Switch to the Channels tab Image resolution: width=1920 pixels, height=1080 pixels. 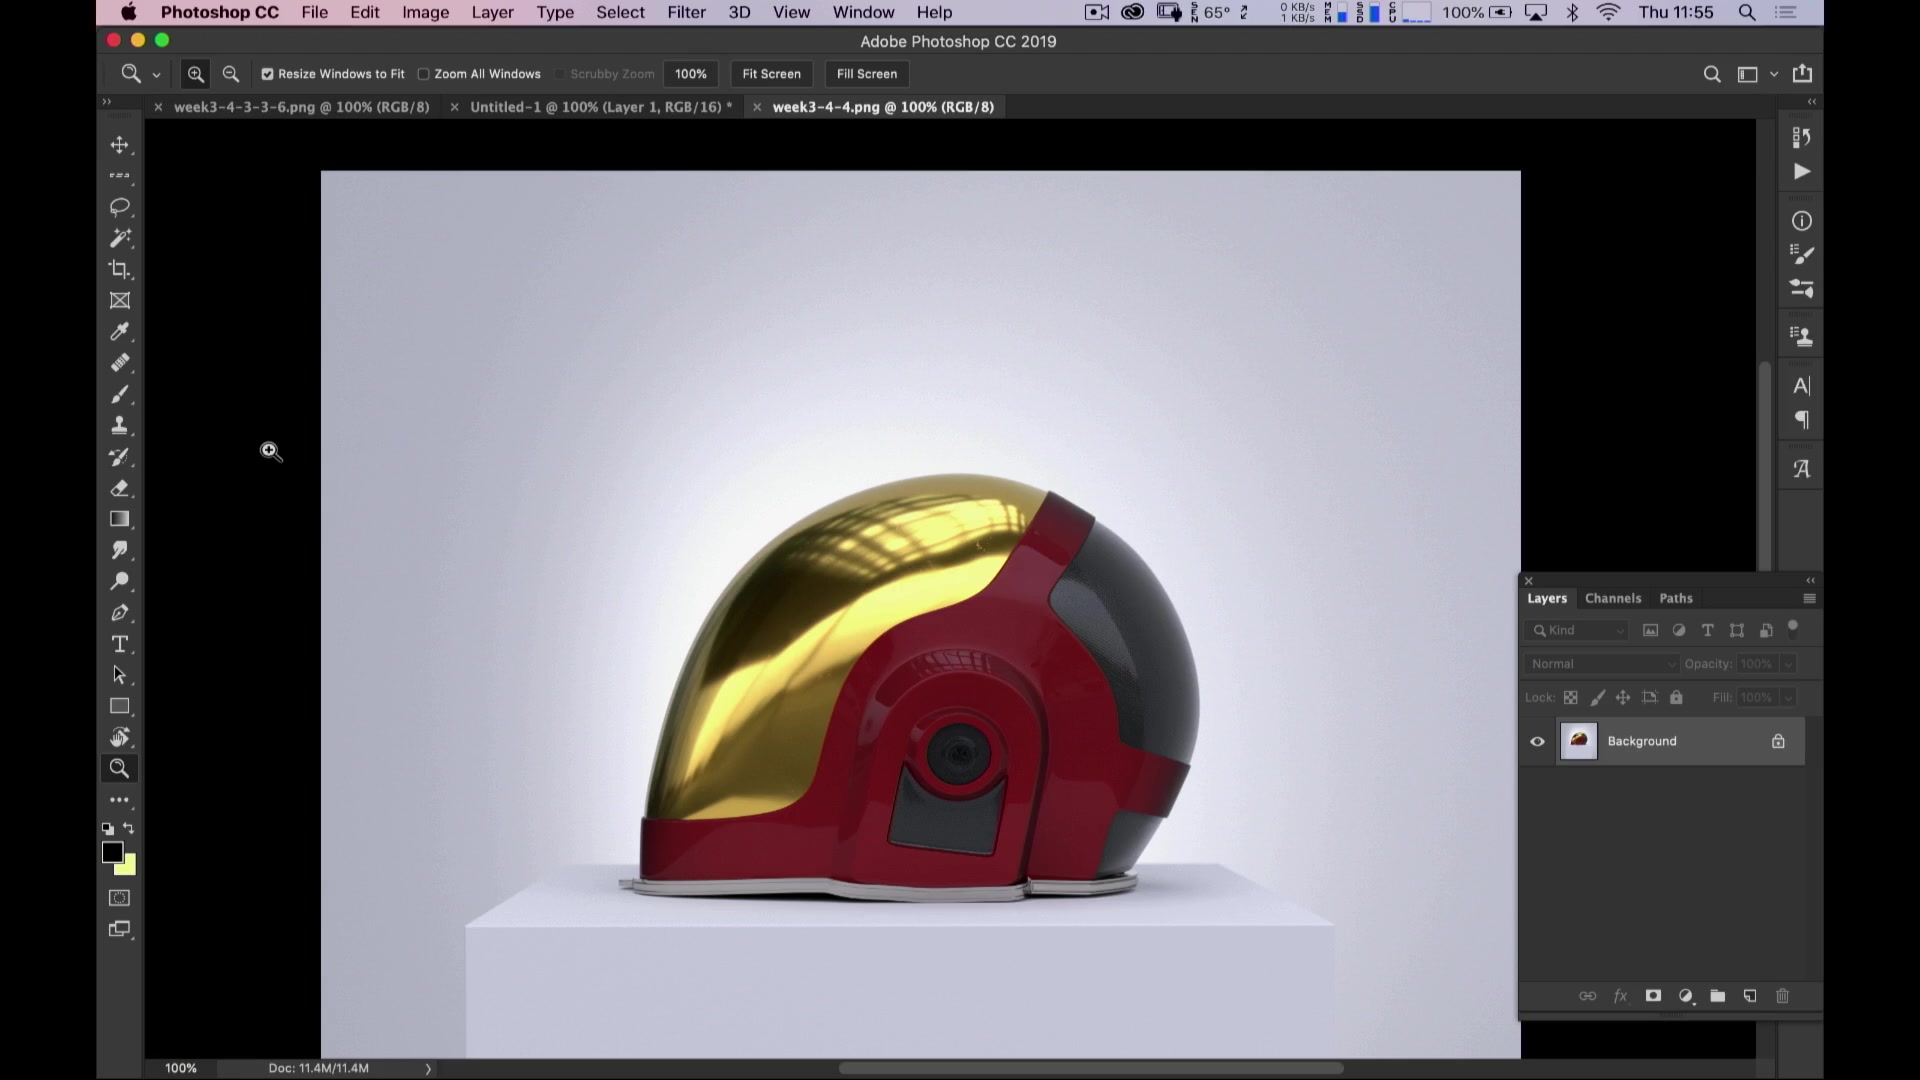1612,599
